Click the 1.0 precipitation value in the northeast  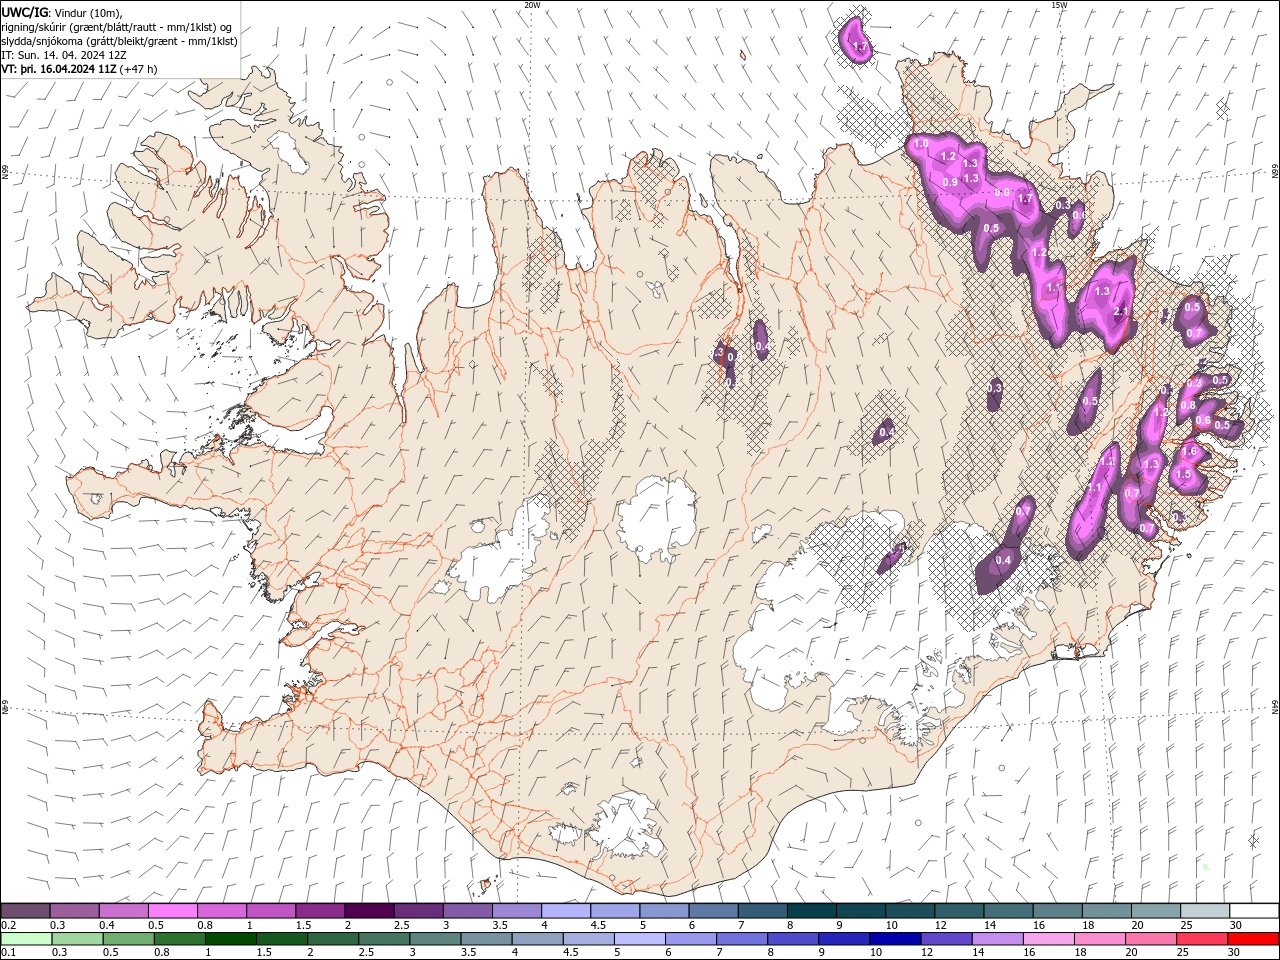pos(921,144)
